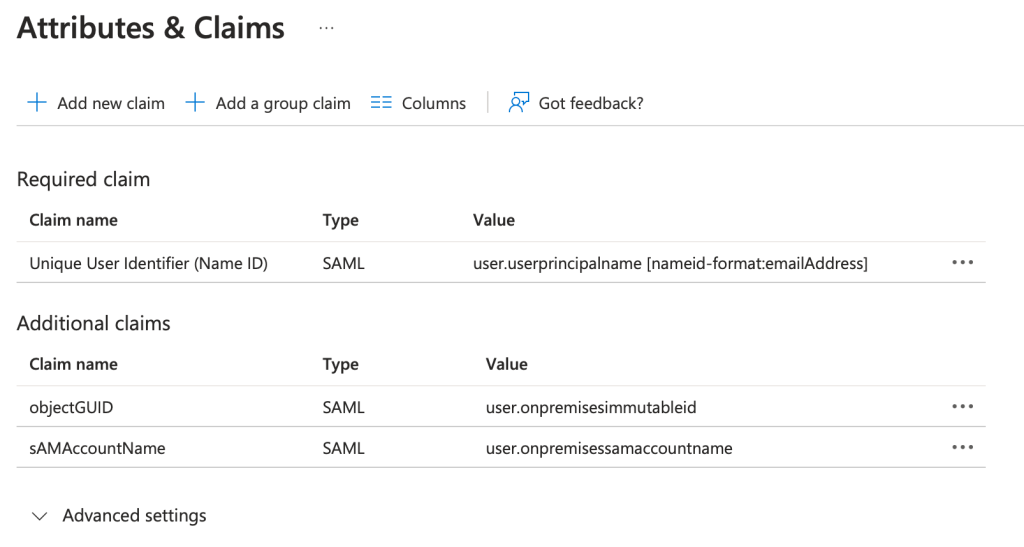Screen dimensions: 1024x547
Task: Expand the Advanced settings section label
Action: tap(134, 516)
